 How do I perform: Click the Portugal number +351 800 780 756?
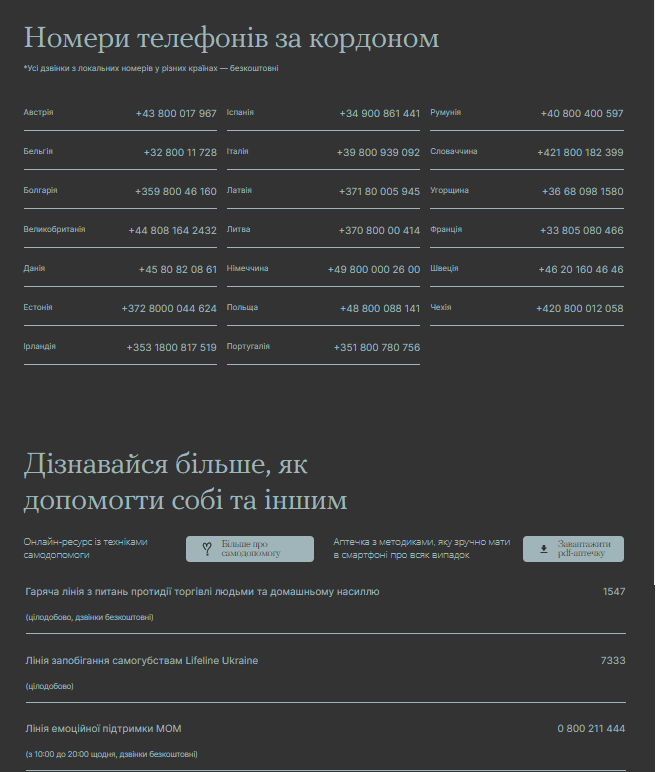pos(377,348)
